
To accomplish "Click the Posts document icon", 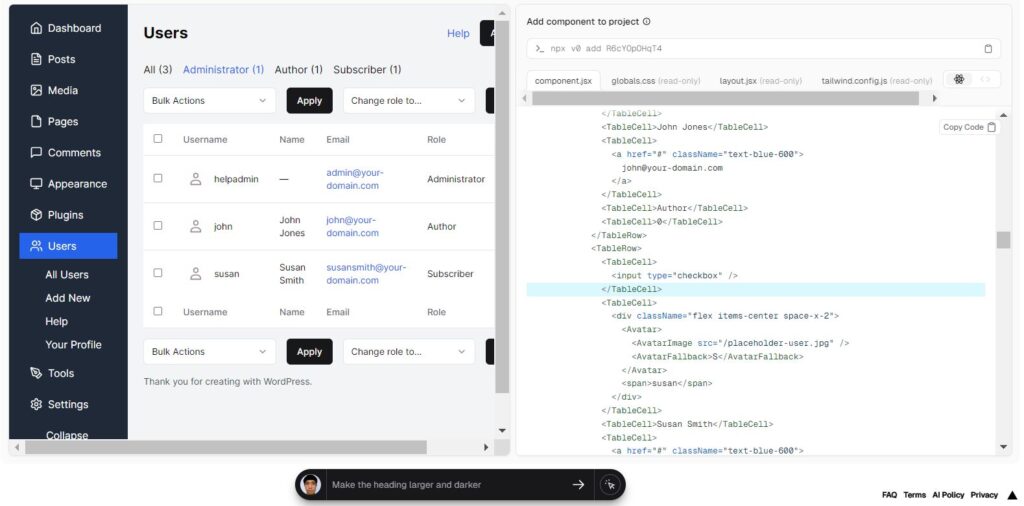I will (x=36, y=59).
